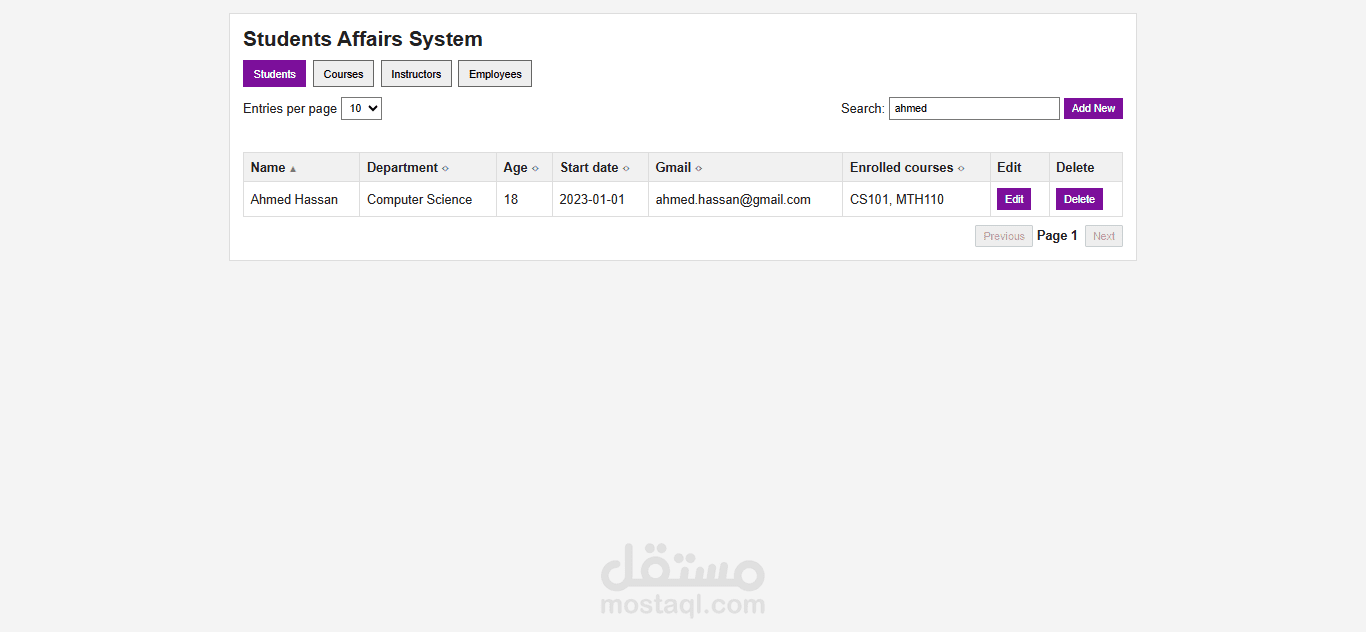Sort by Start date sort icon
Image resolution: width=1366 pixels, height=632 pixels.
[626, 168]
